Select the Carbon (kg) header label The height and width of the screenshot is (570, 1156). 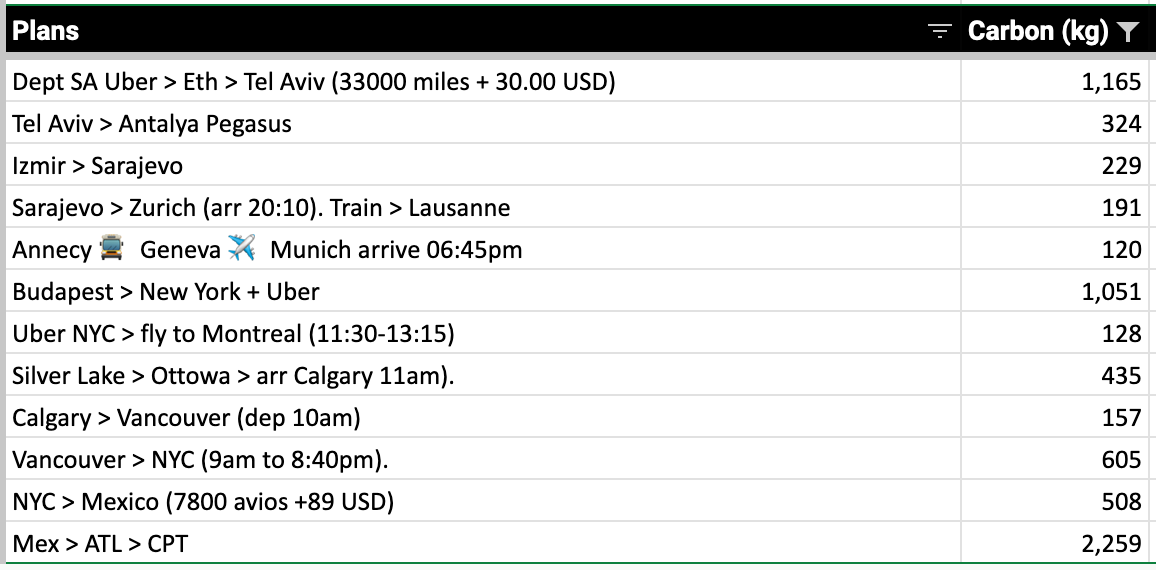1037,31
